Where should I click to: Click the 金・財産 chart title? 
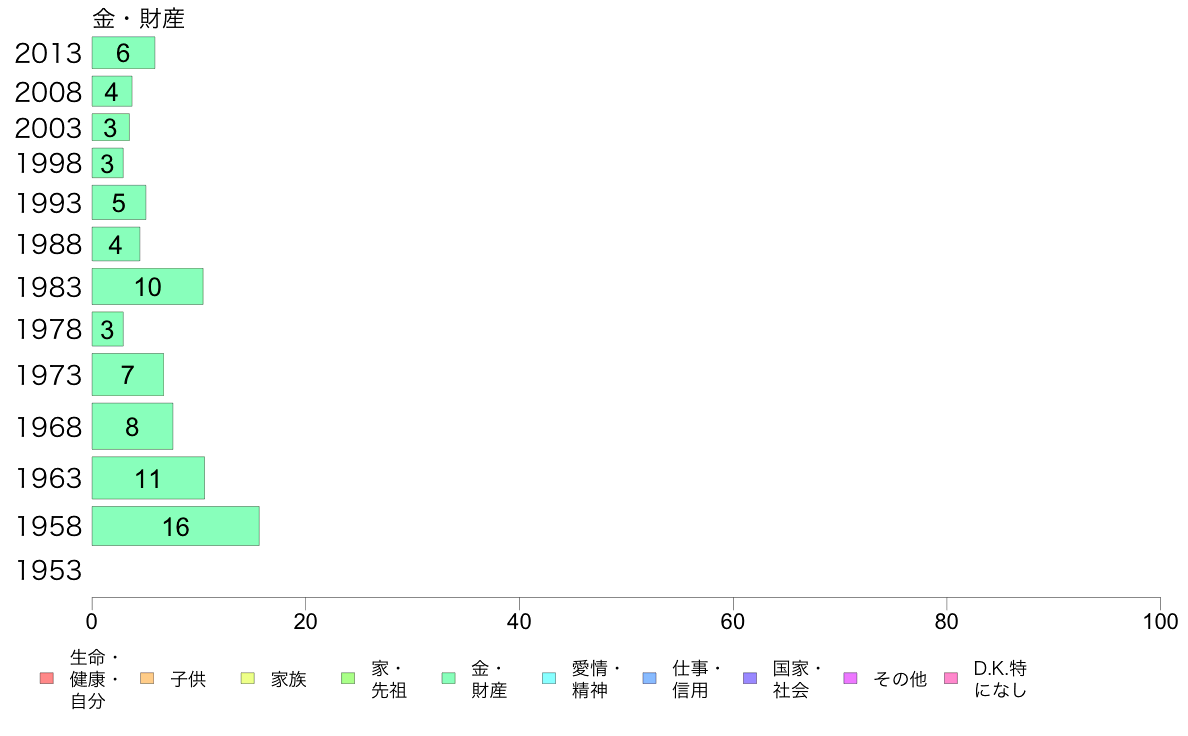tap(139, 18)
